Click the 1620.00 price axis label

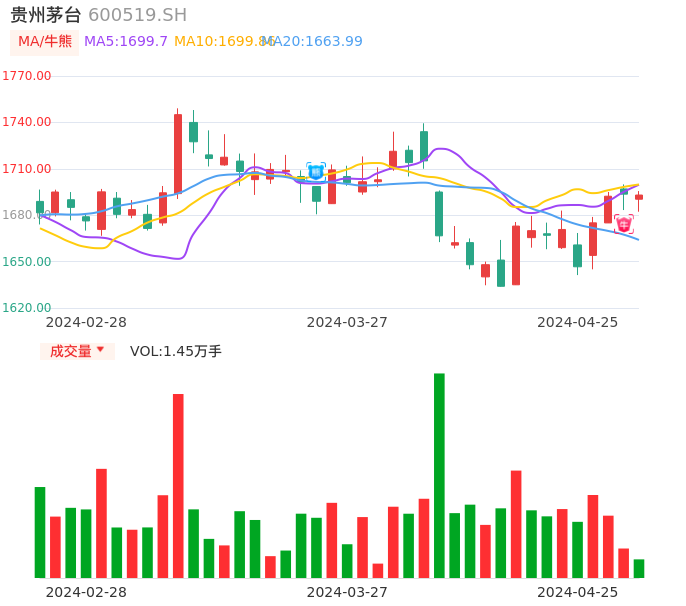pos(27,308)
